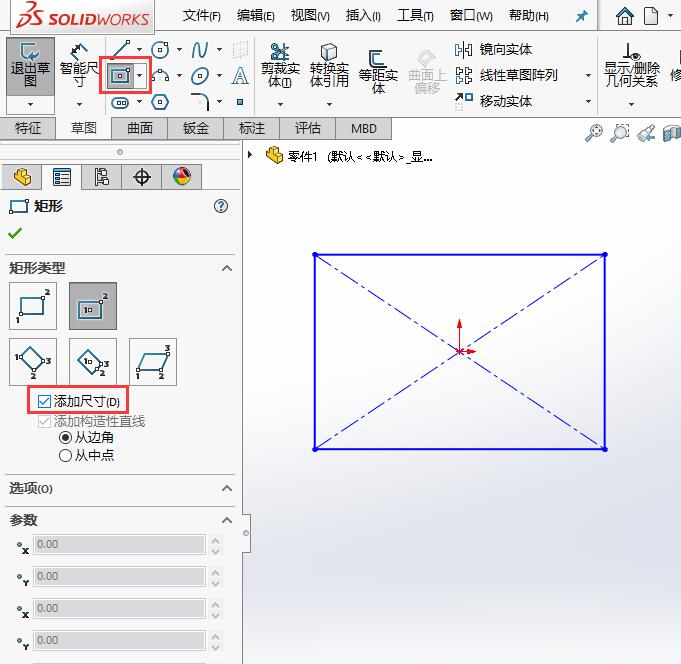
Task: Click the Home icon in title bar
Action: tap(625, 17)
